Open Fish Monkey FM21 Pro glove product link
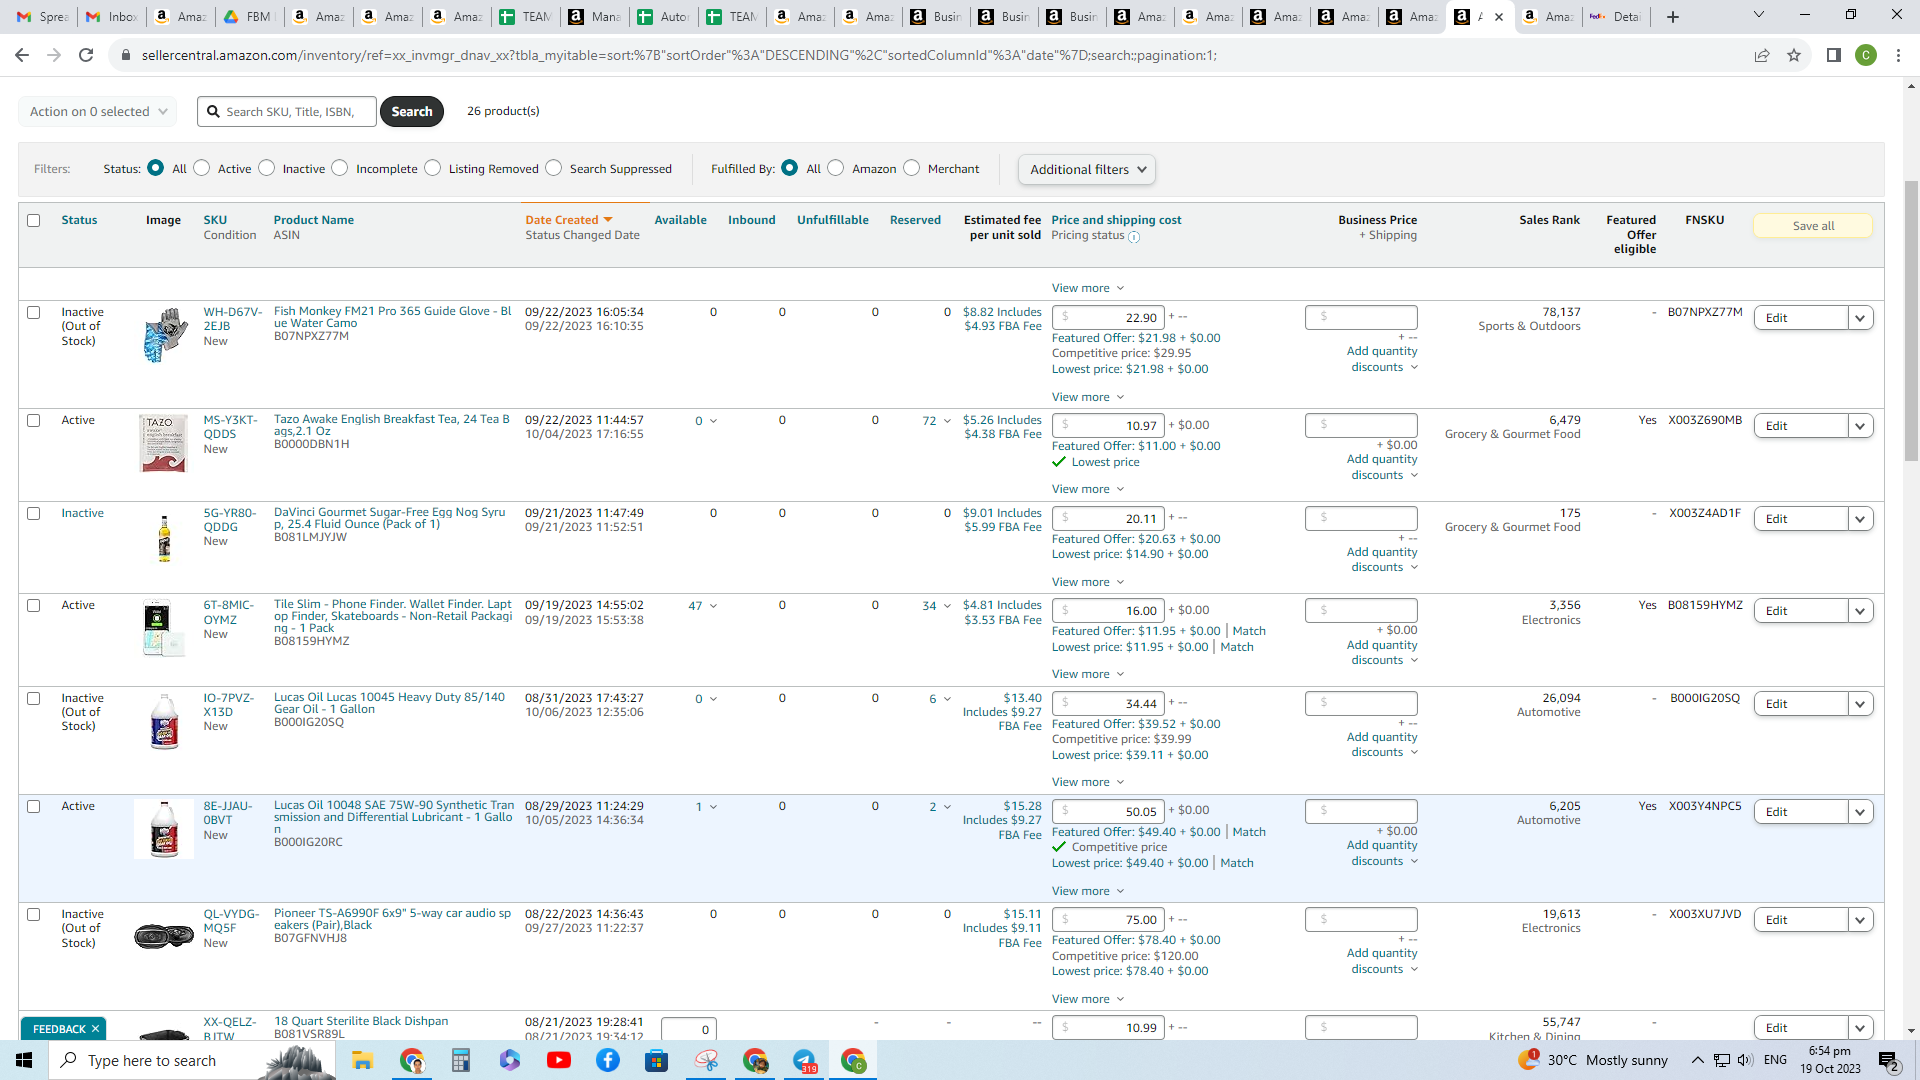This screenshot has width=1920, height=1080. click(393, 317)
